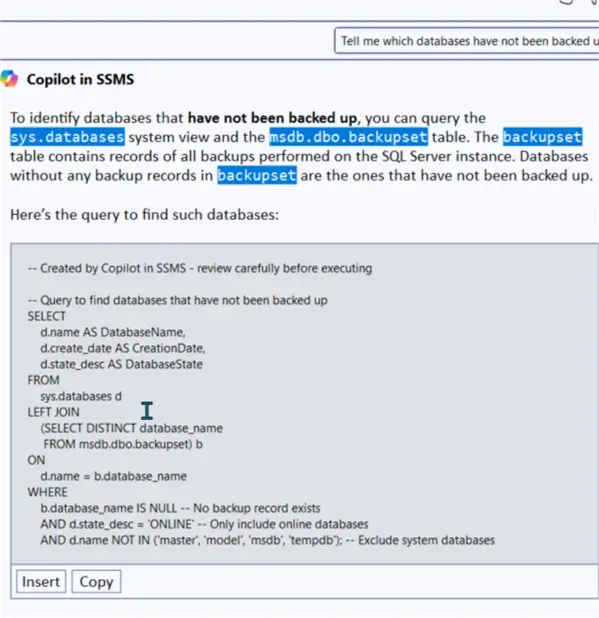Click the bold phrase 'have not been backed up'

[x=272, y=118]
